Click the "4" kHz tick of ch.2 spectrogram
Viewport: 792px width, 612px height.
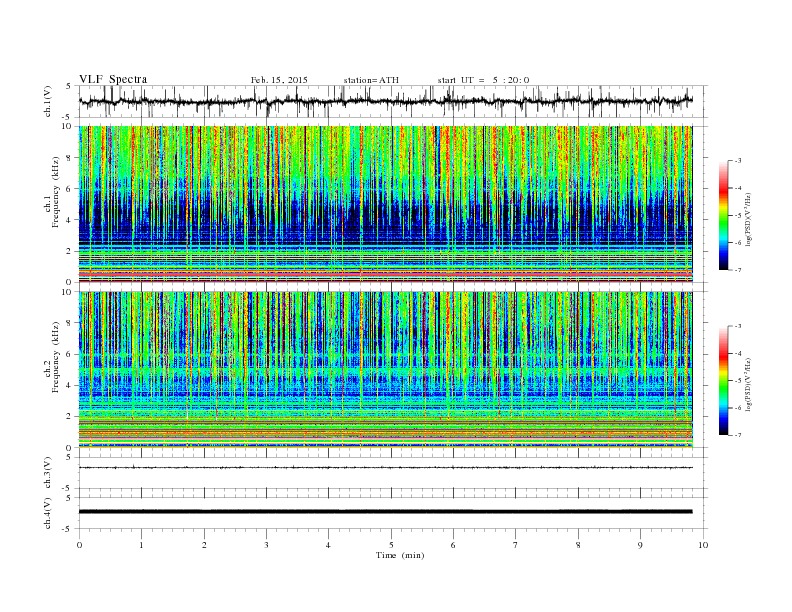[x=70, y=385]
